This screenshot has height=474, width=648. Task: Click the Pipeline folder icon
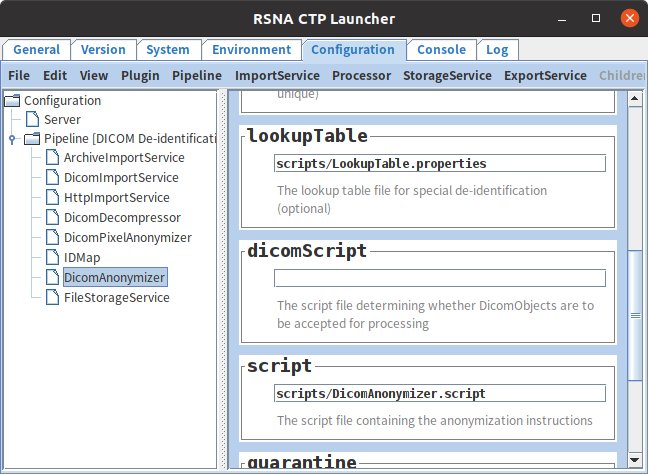tap(32, 138)
